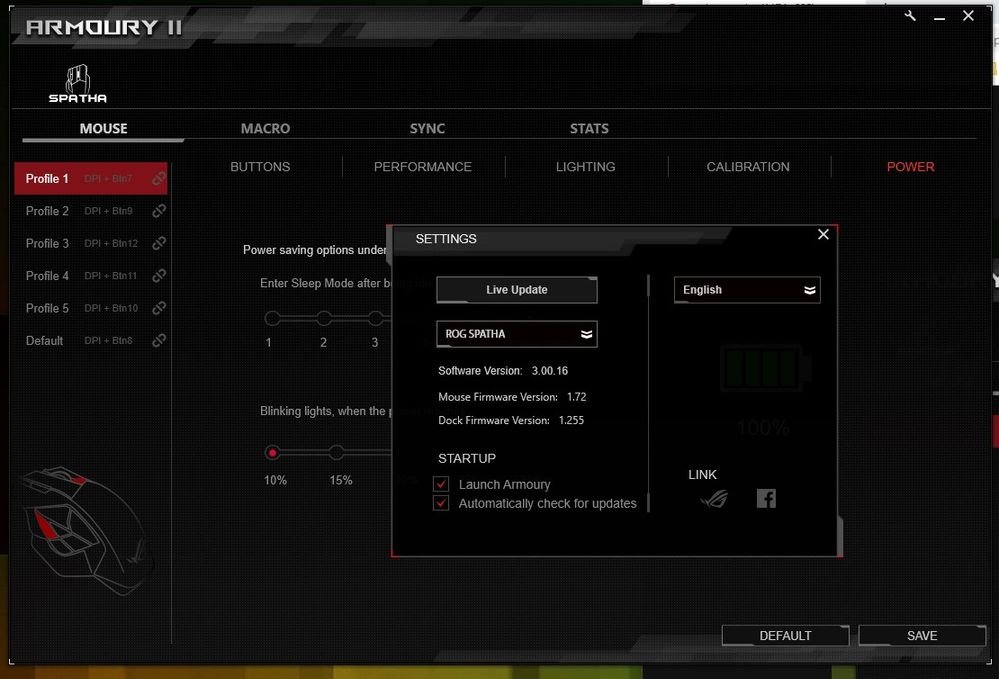The image size is (999, 679).
Task: Click the Spatha mouse illustration
Action: point(86,531)
